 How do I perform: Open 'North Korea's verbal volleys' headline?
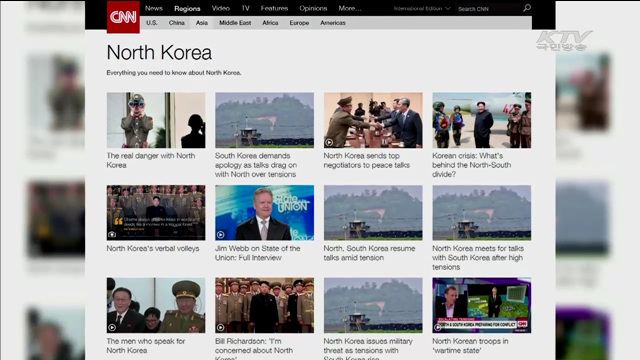tap(153, 248)
